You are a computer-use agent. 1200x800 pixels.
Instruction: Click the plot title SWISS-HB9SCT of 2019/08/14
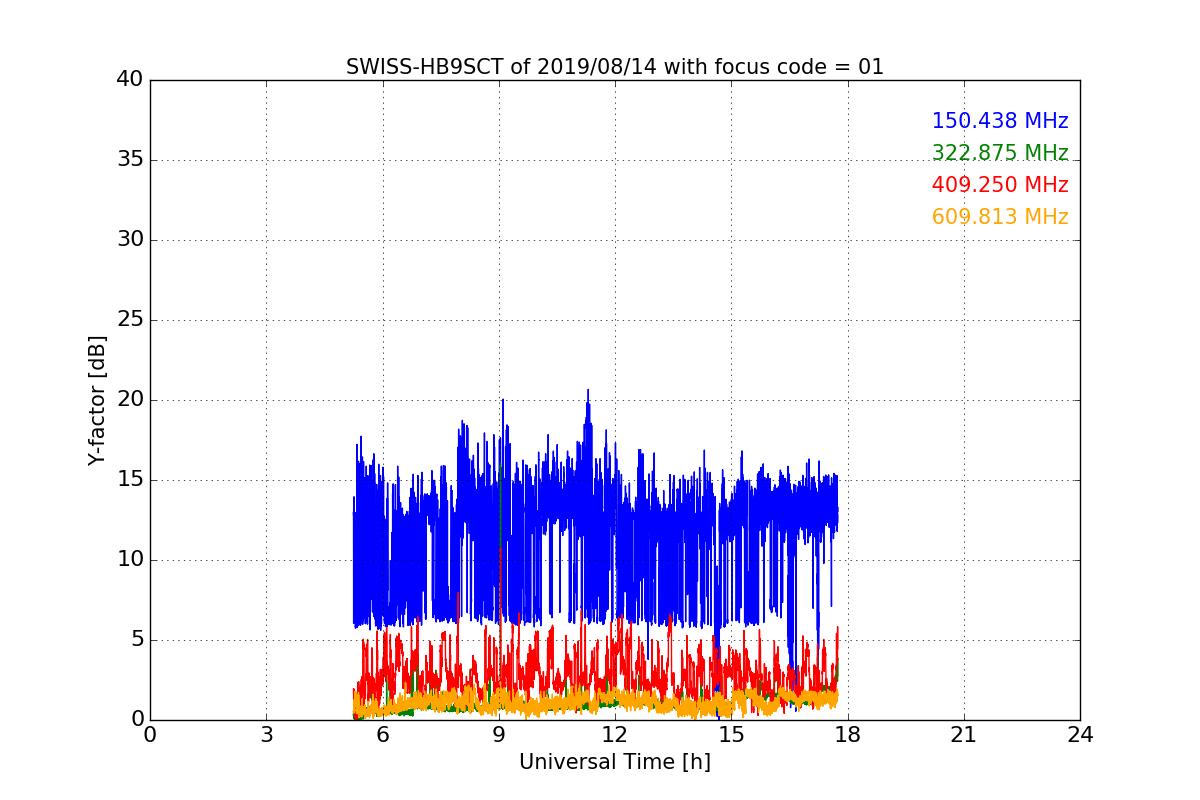tap(614, 67)
